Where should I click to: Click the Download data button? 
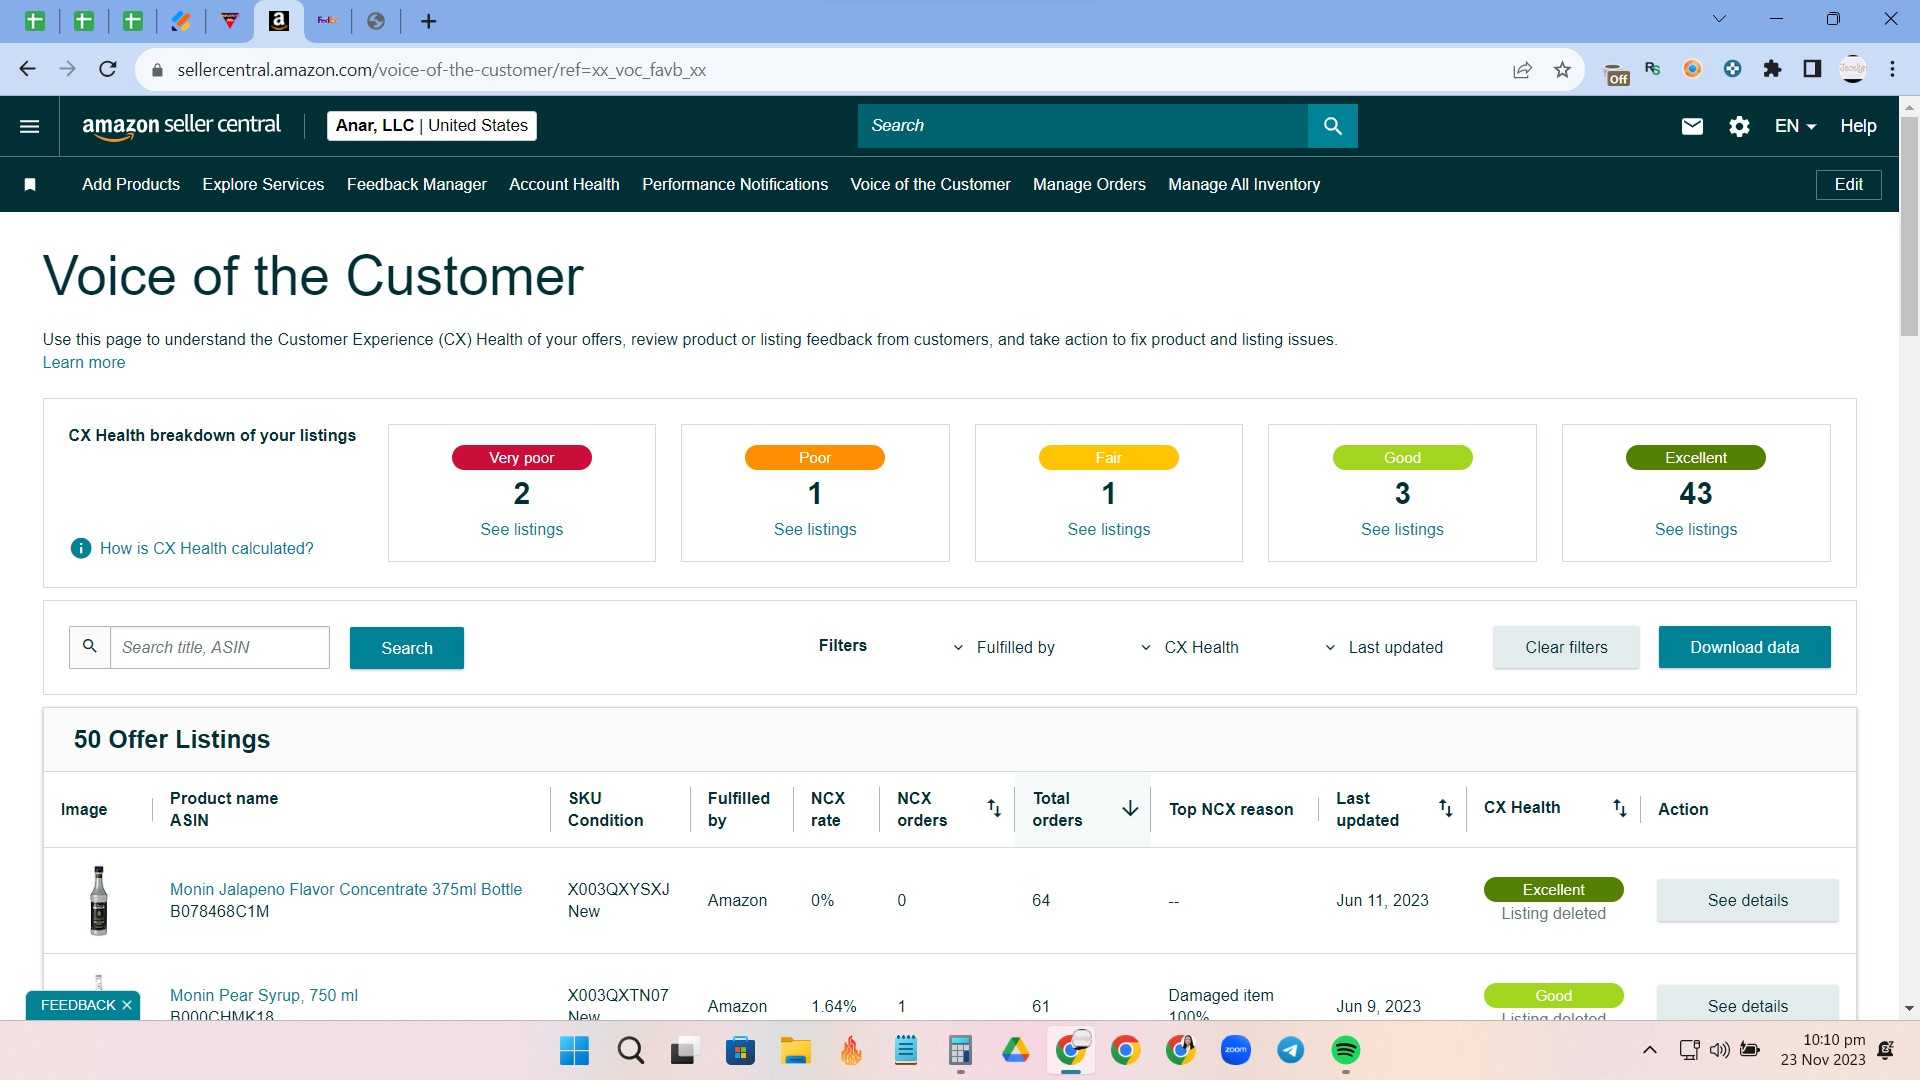click(x=1745, y=647)
